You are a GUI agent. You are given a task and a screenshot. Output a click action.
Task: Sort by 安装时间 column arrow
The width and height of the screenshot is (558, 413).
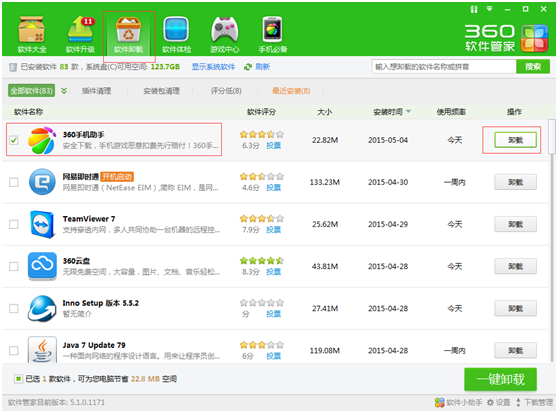pos(408,111)
